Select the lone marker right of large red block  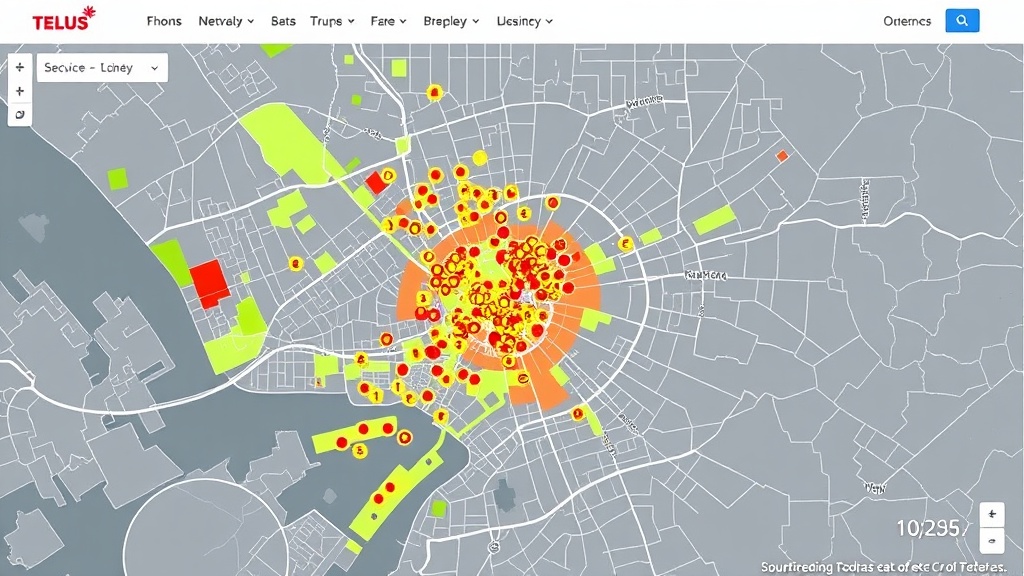tap(295, 264)
